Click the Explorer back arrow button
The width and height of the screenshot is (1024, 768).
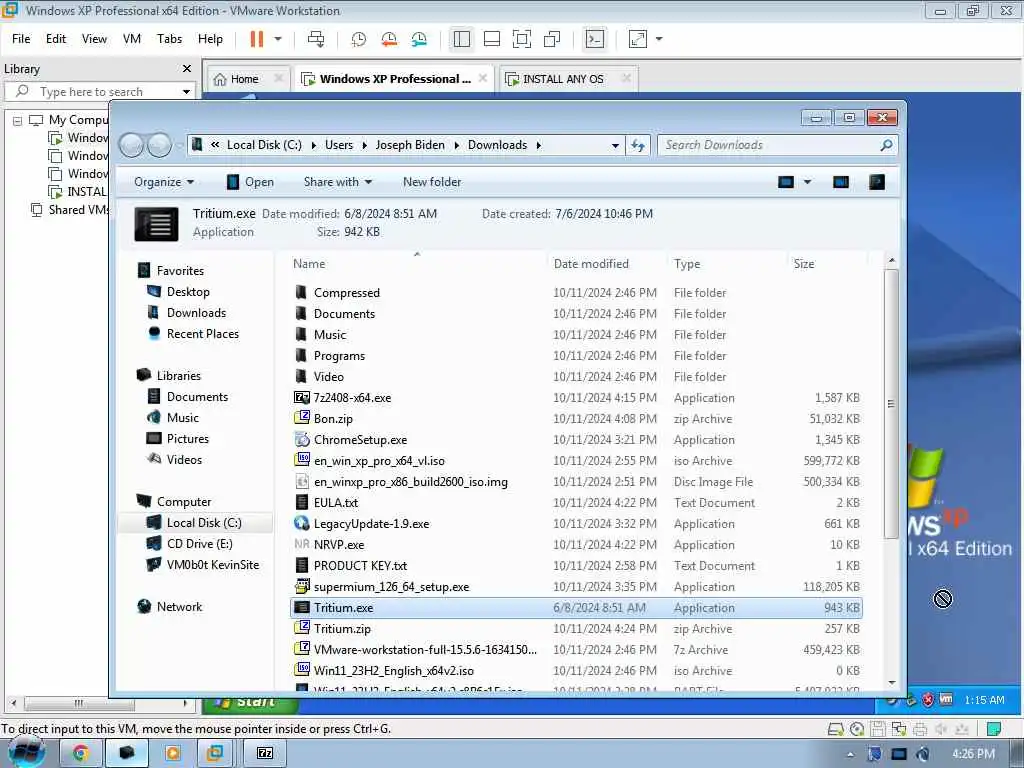(131, 145)
